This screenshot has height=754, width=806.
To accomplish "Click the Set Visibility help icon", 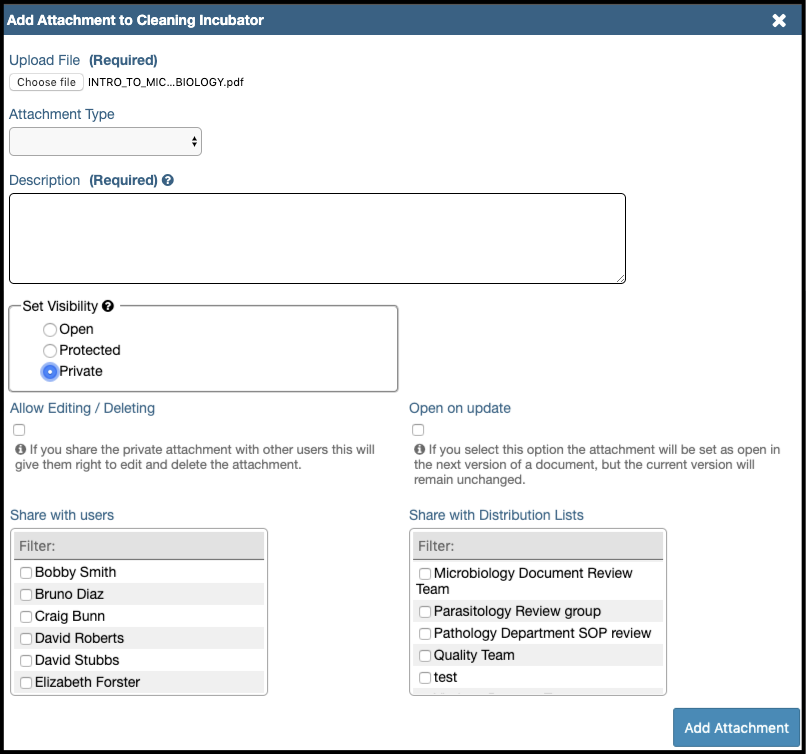I will 108,306.
